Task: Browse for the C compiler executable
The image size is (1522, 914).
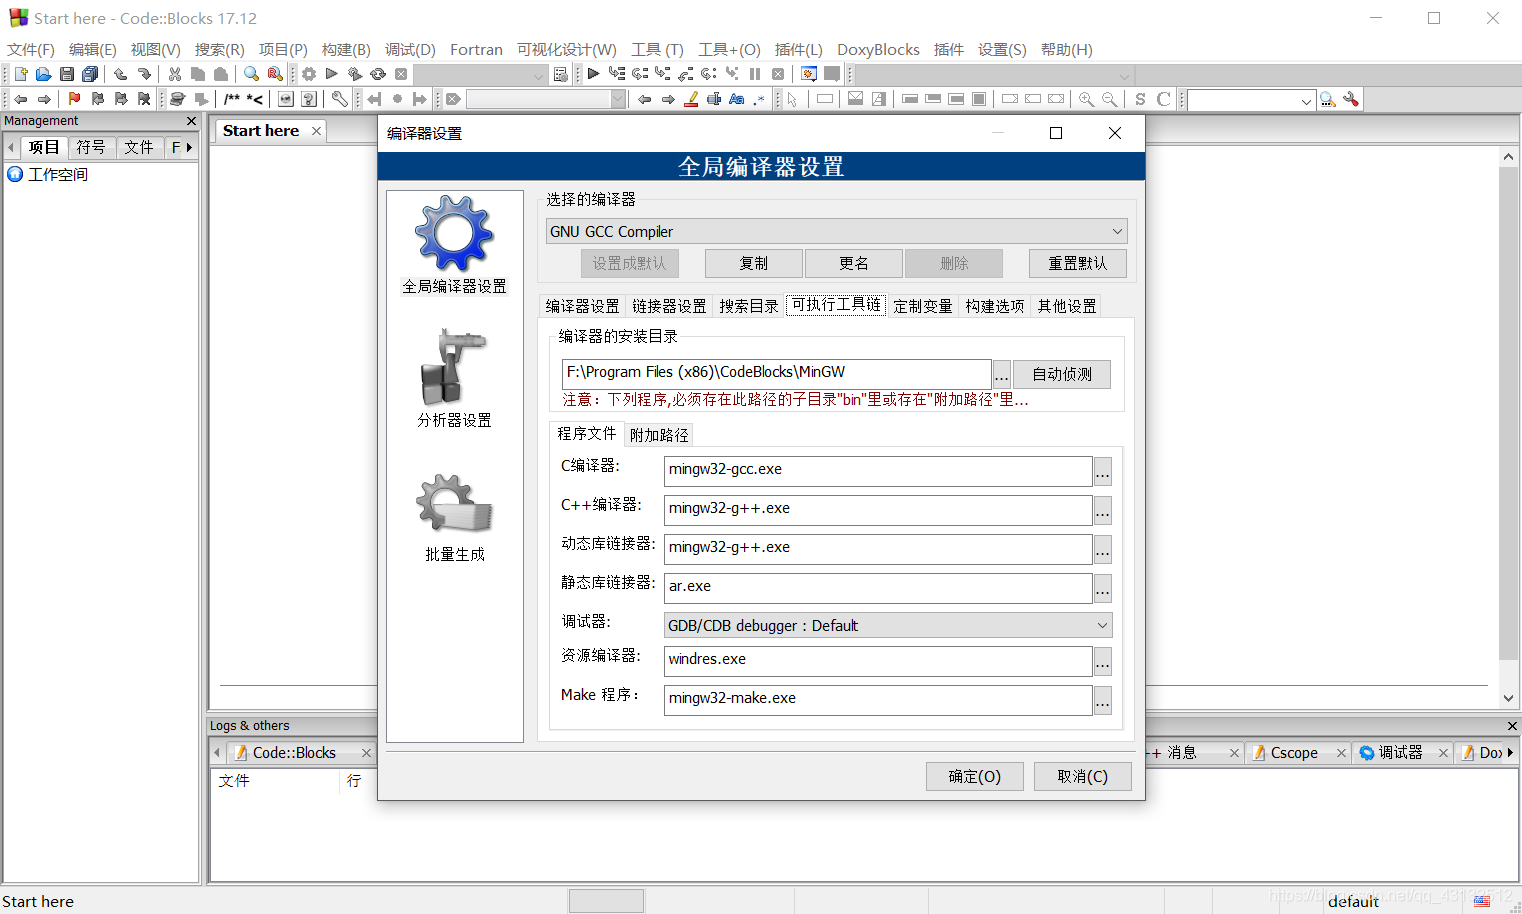Action: click(1103, 471)
